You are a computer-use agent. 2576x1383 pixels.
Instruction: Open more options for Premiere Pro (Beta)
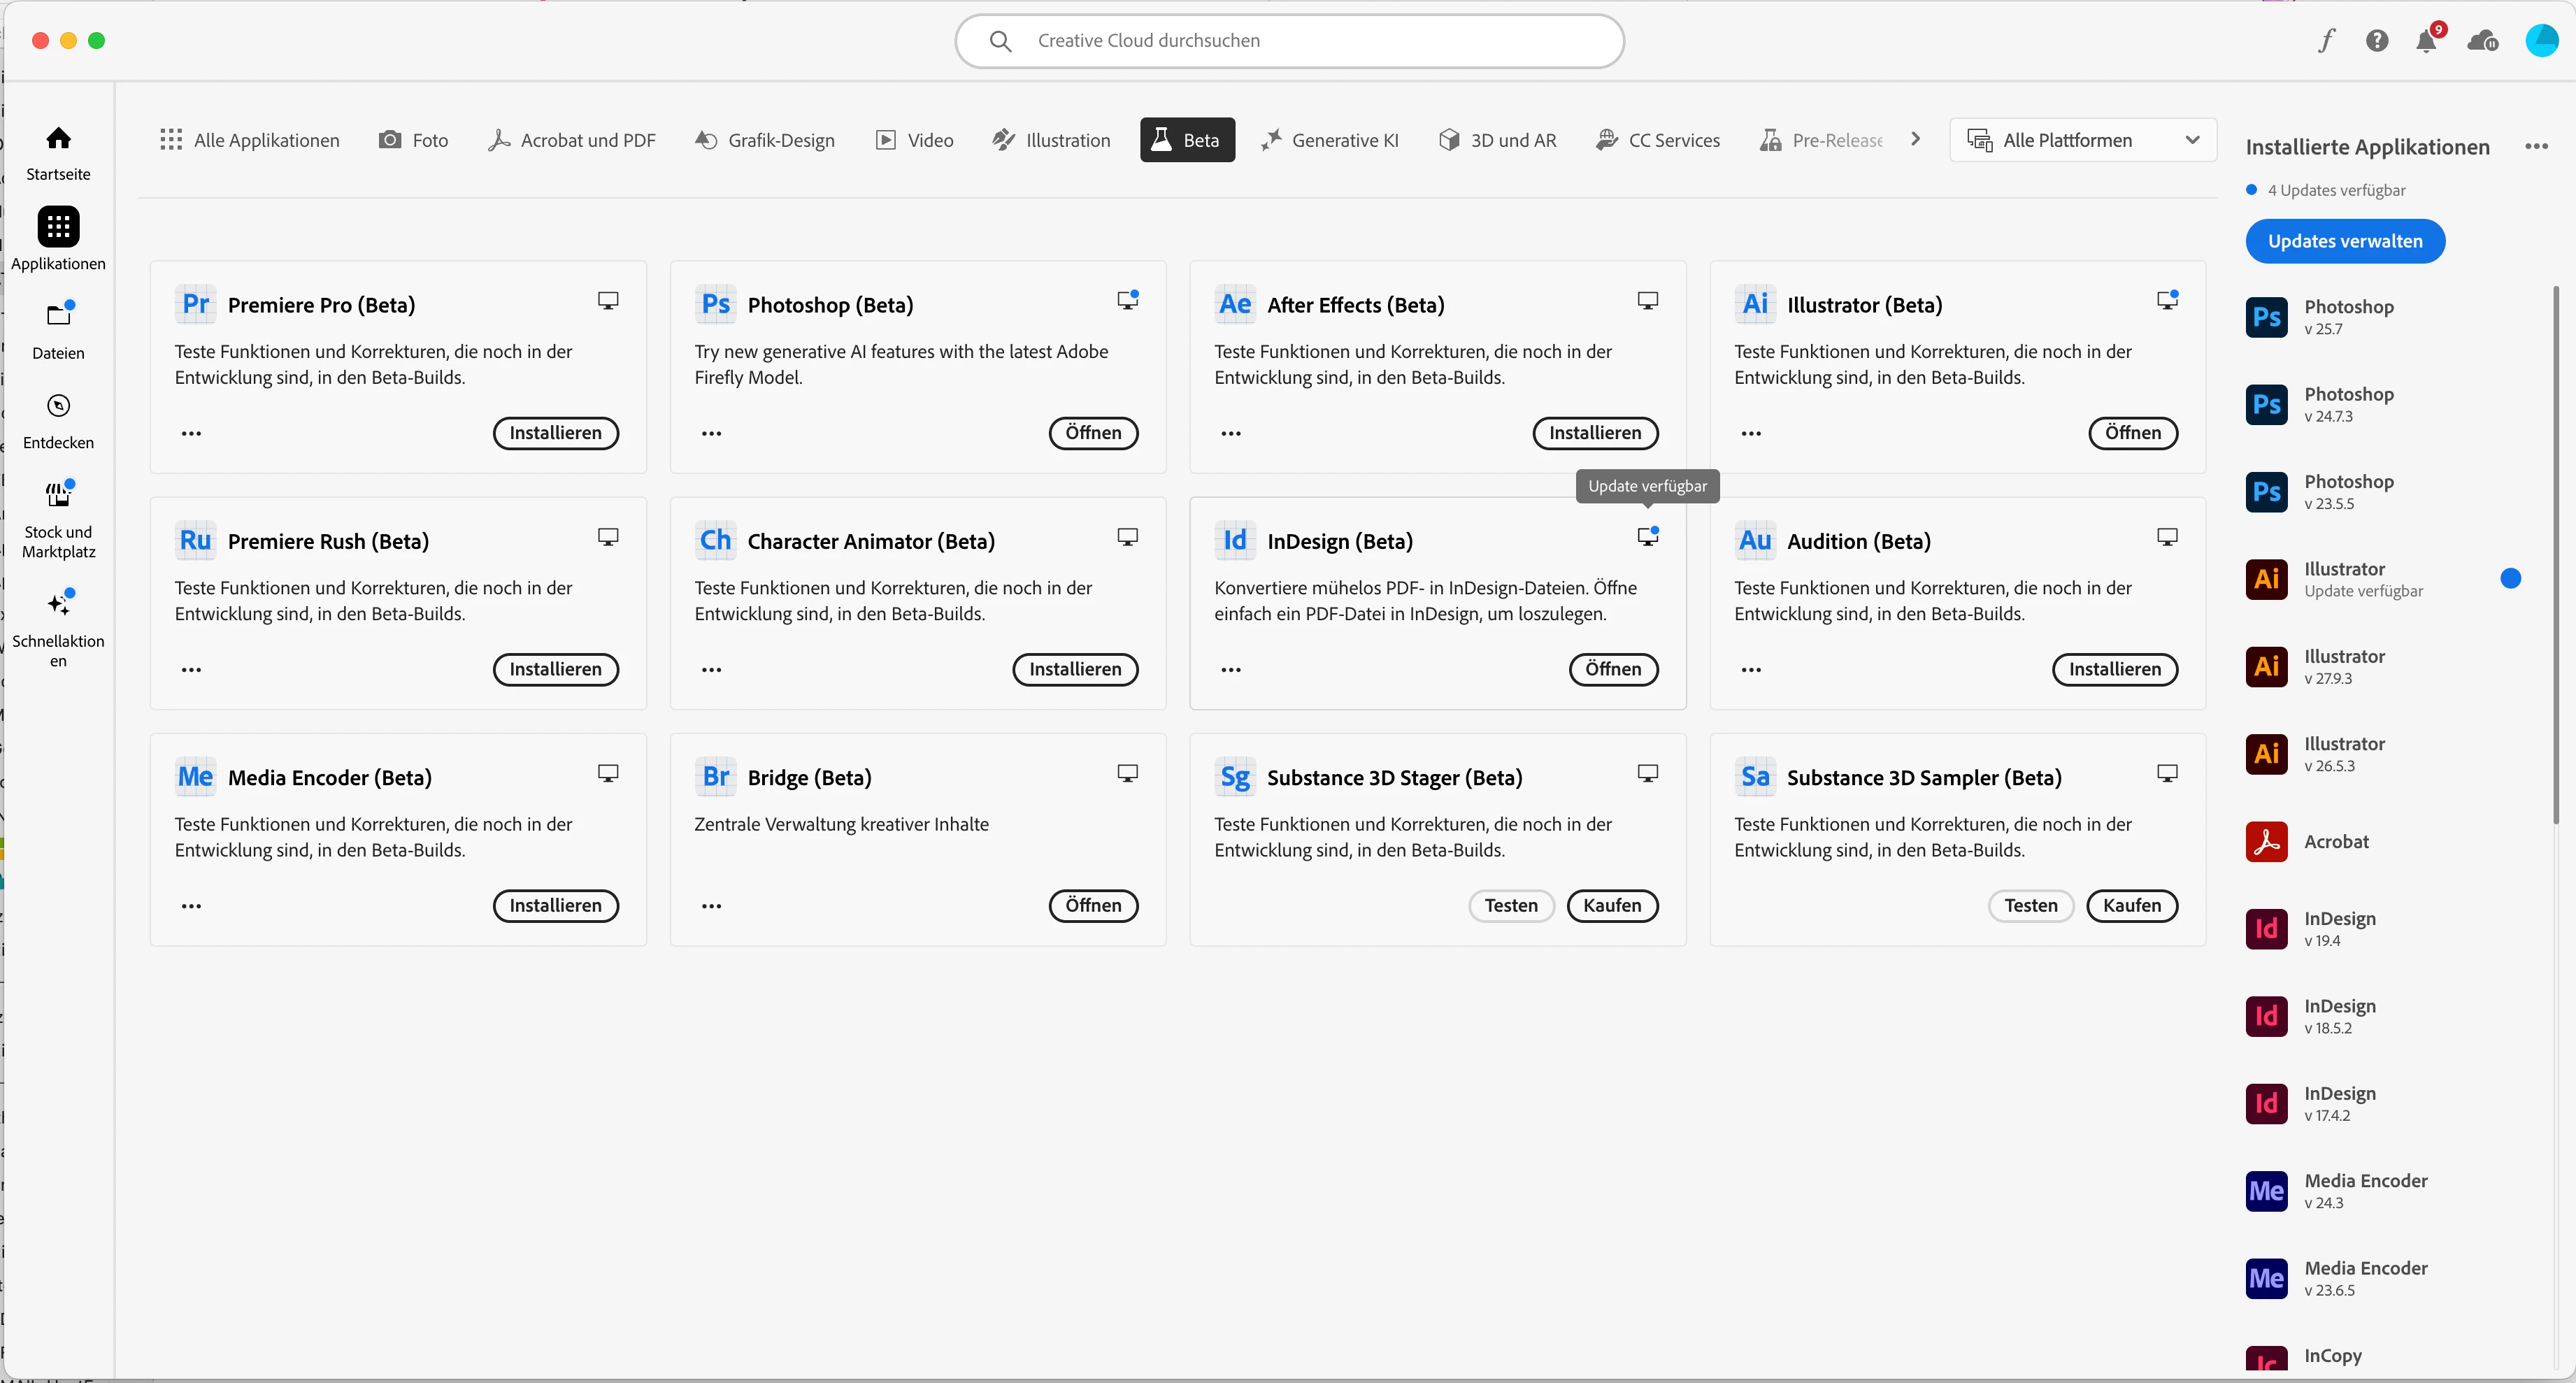[191, 434]
